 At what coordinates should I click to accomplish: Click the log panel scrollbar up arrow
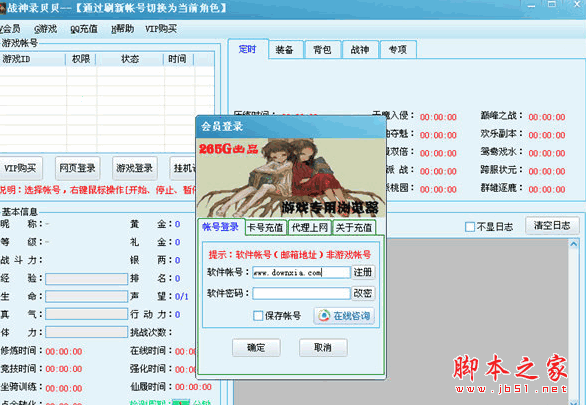574,244
